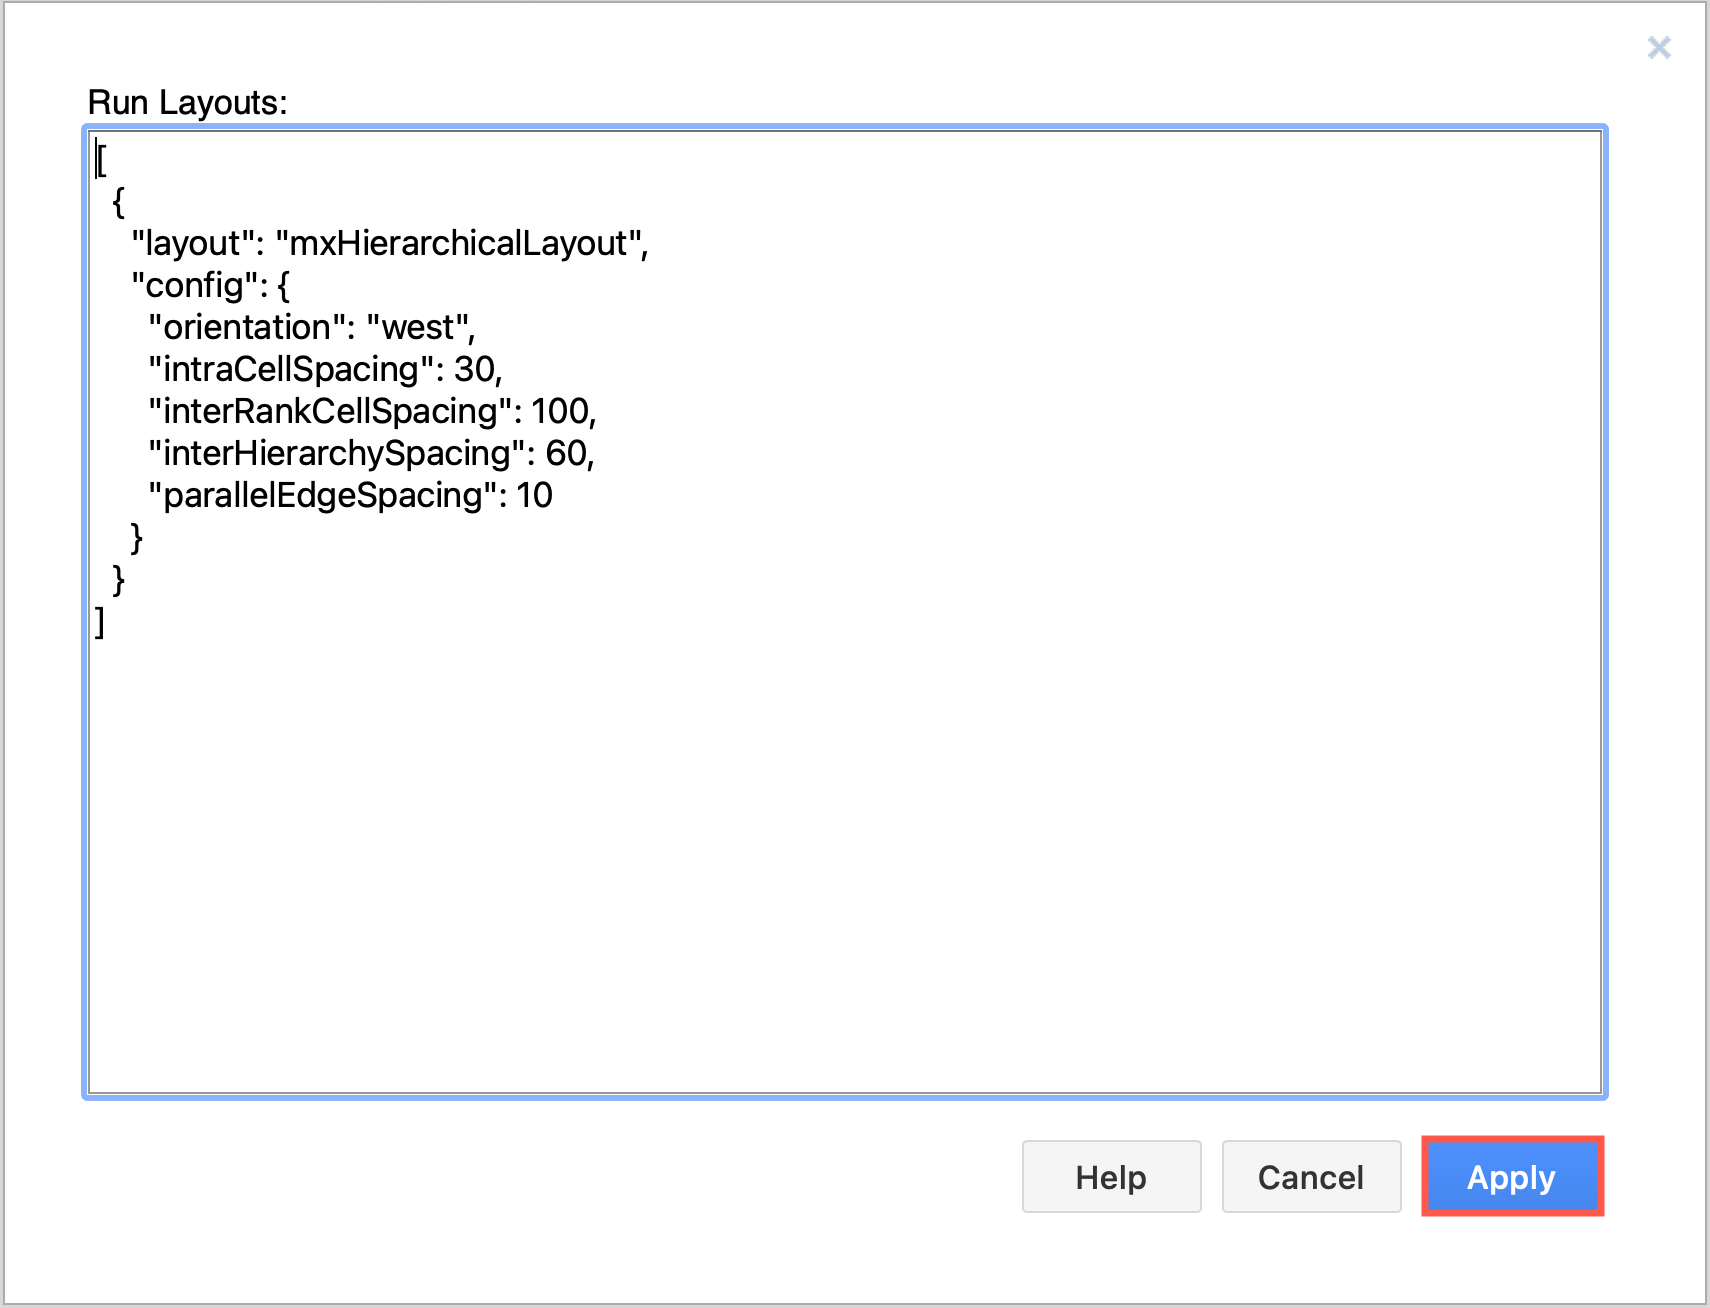This screenshot has width=1710, height=1308.
Task: Click the closing brace of the config block
Action: pos(137,537)
